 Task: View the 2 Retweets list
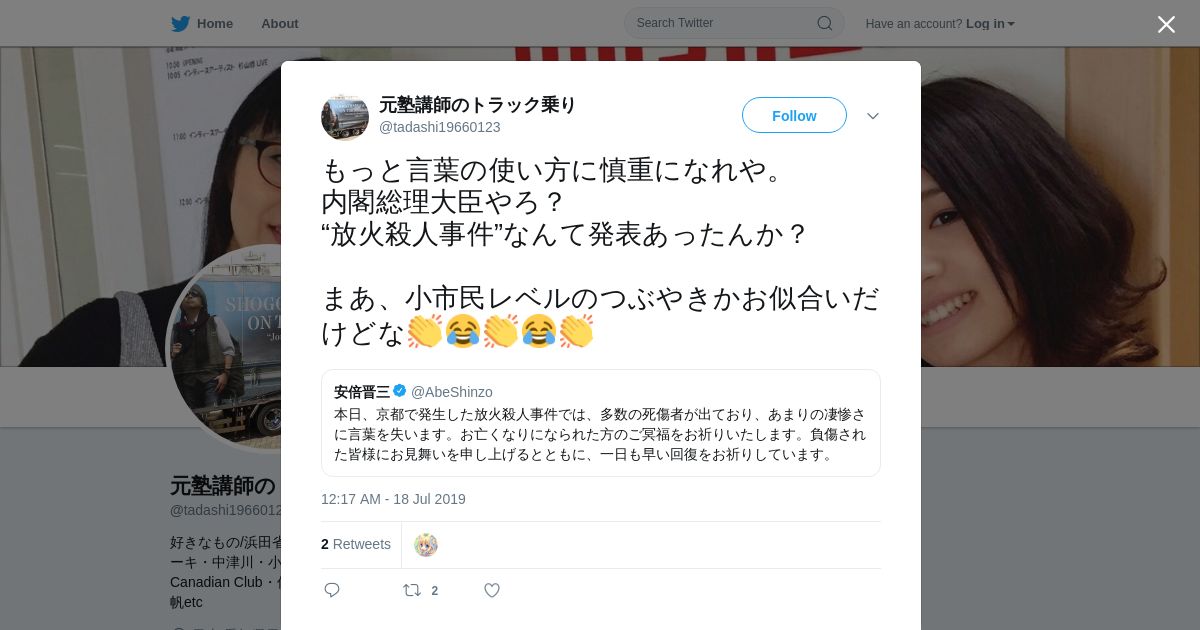[x=356, y=544]
